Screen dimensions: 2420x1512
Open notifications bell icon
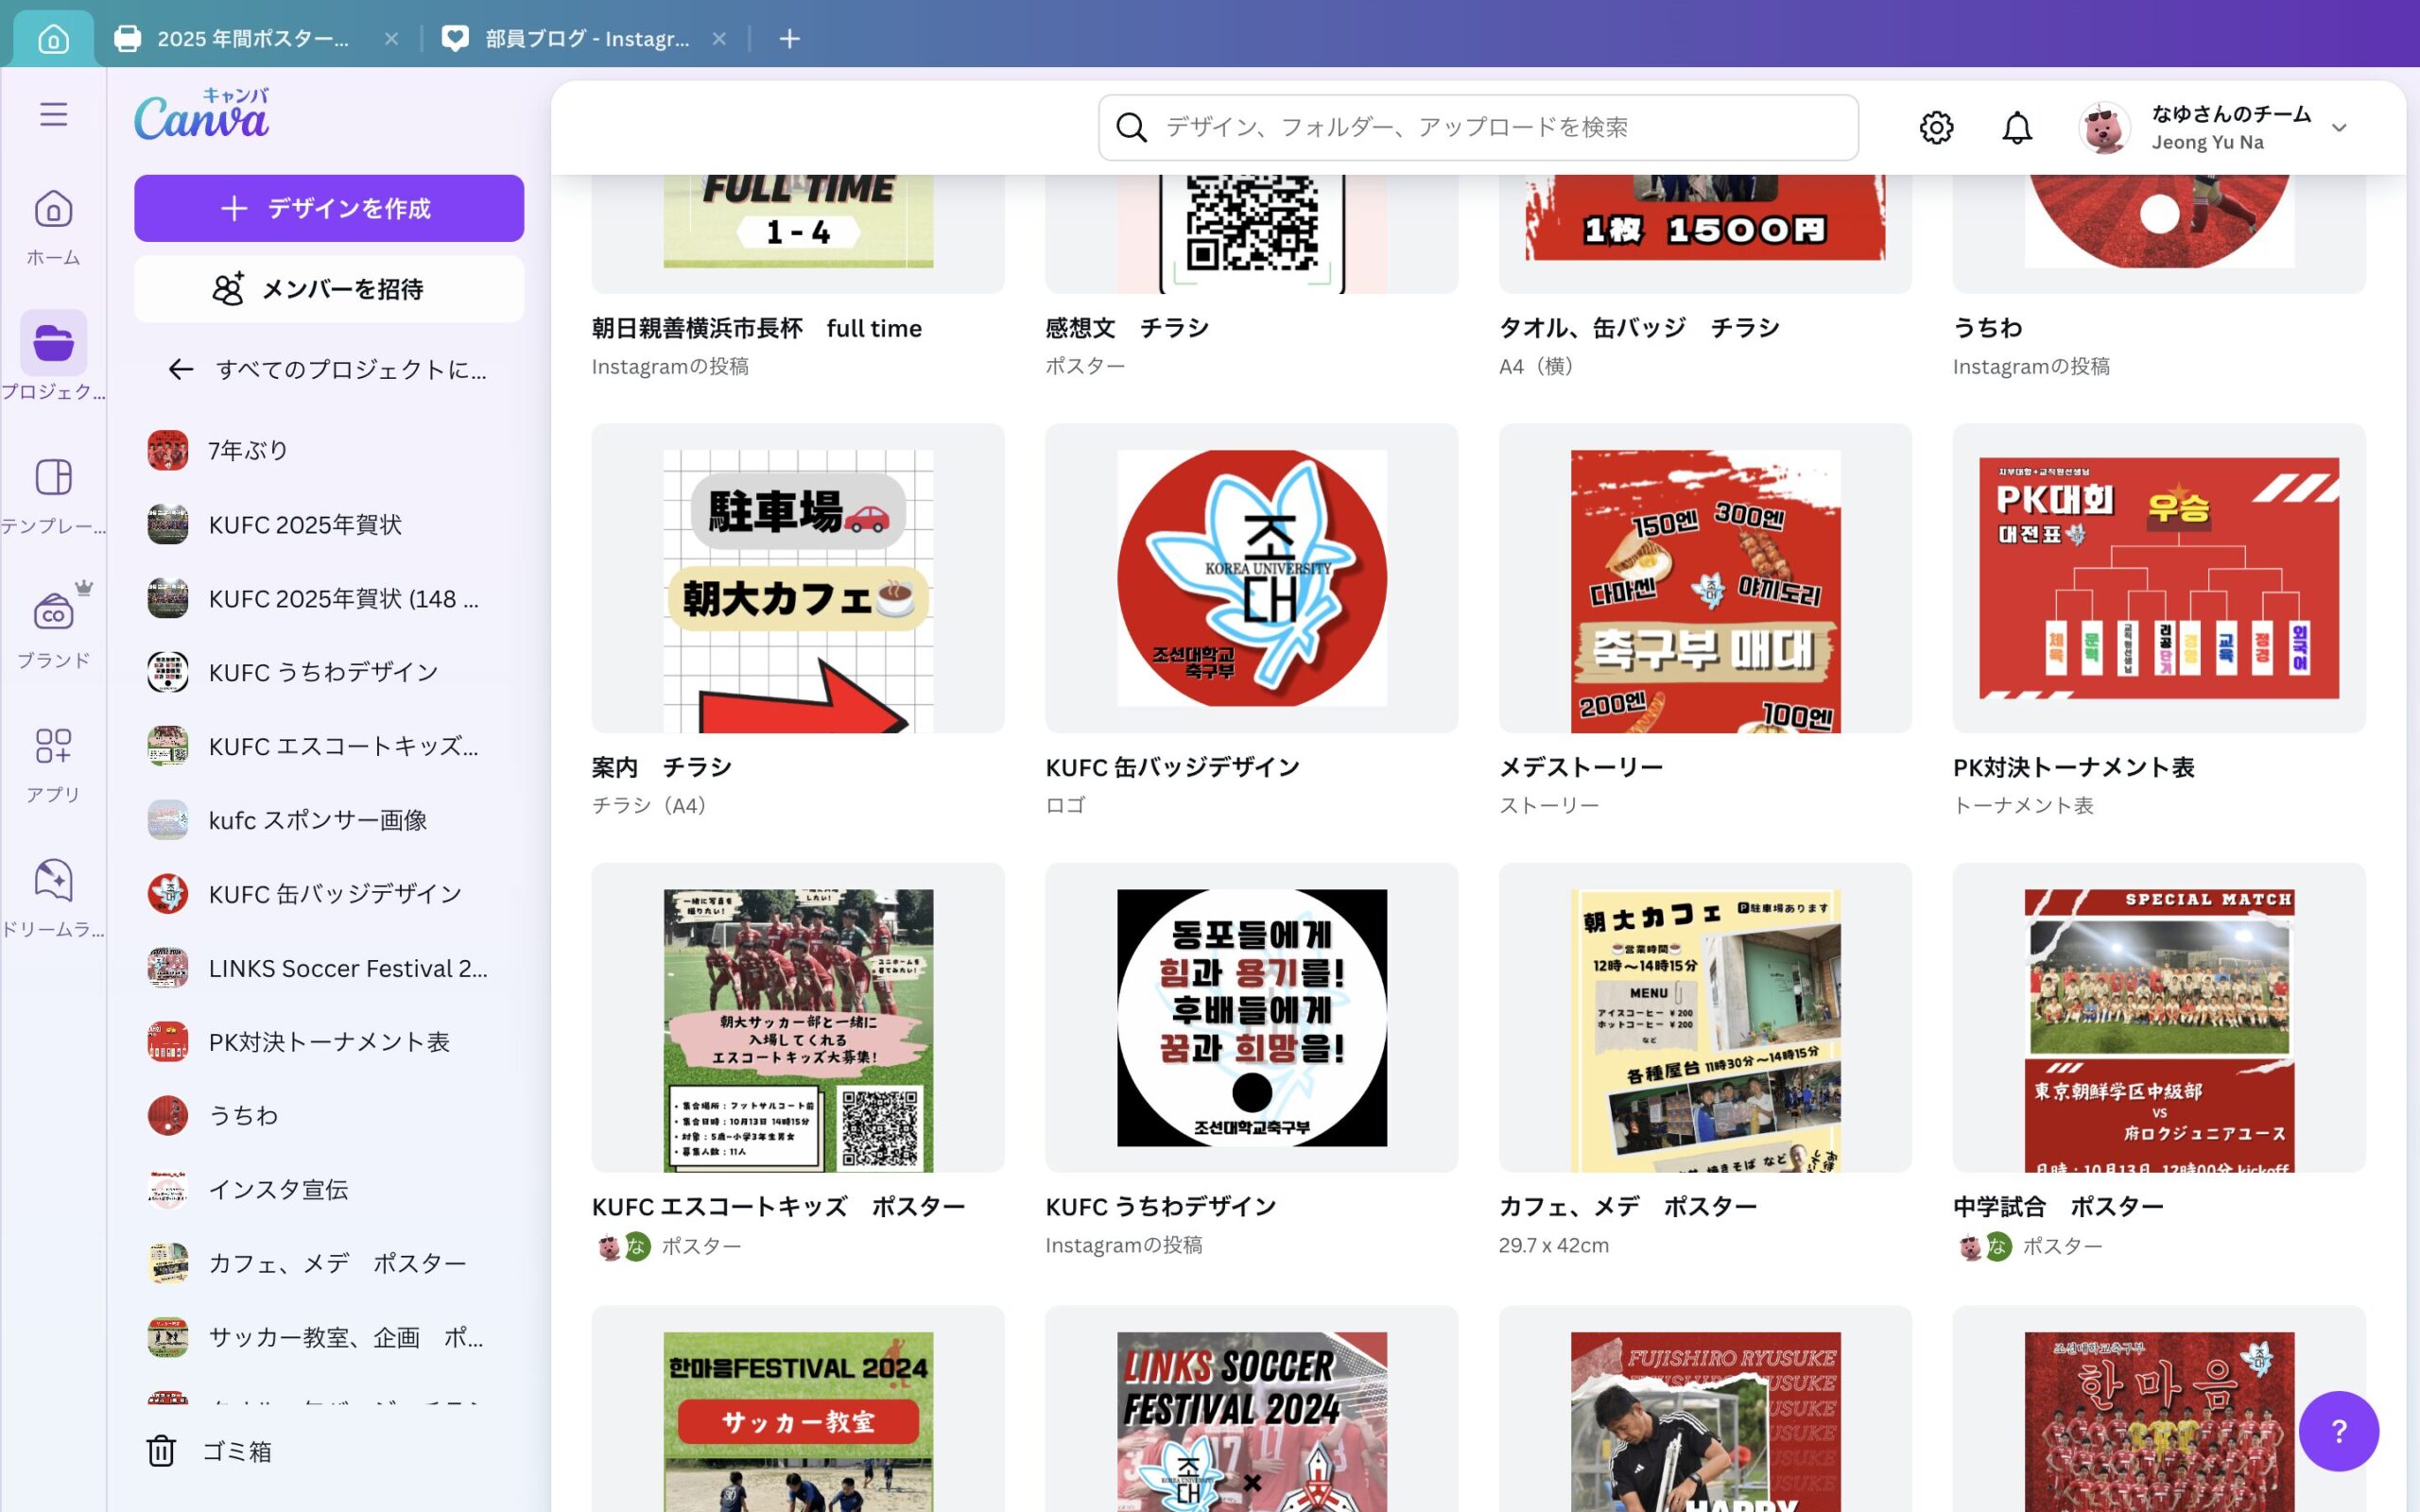point(2017,128)
